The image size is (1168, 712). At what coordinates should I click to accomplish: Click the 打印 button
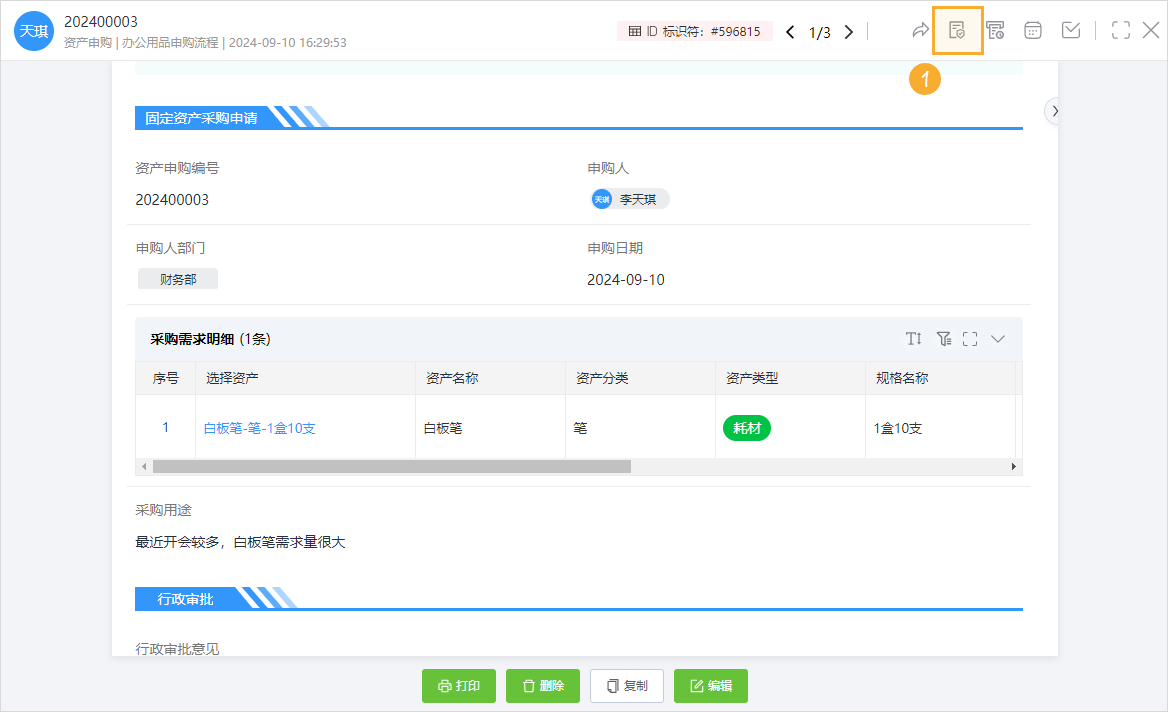459,686
